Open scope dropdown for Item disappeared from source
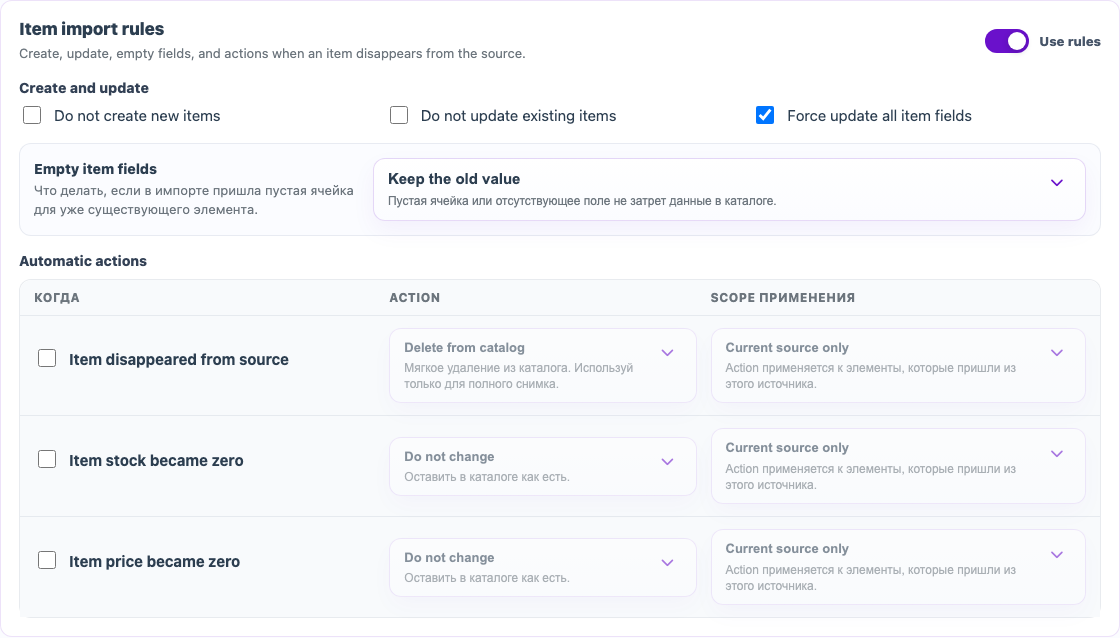Image resolution: width=1120 pixels, height=638 pixels. (x=898, y=365)
